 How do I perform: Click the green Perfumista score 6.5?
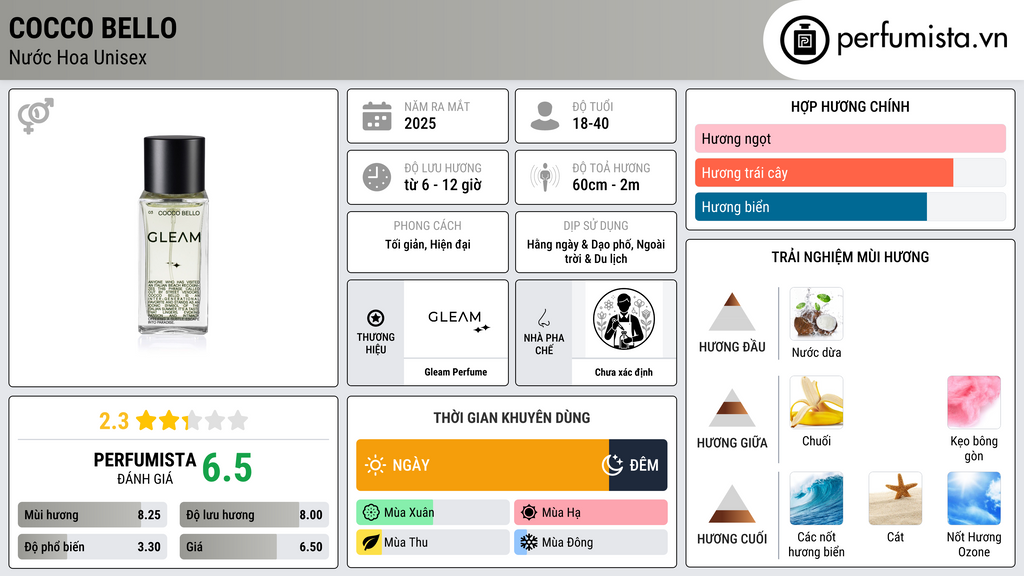(227, 468)
